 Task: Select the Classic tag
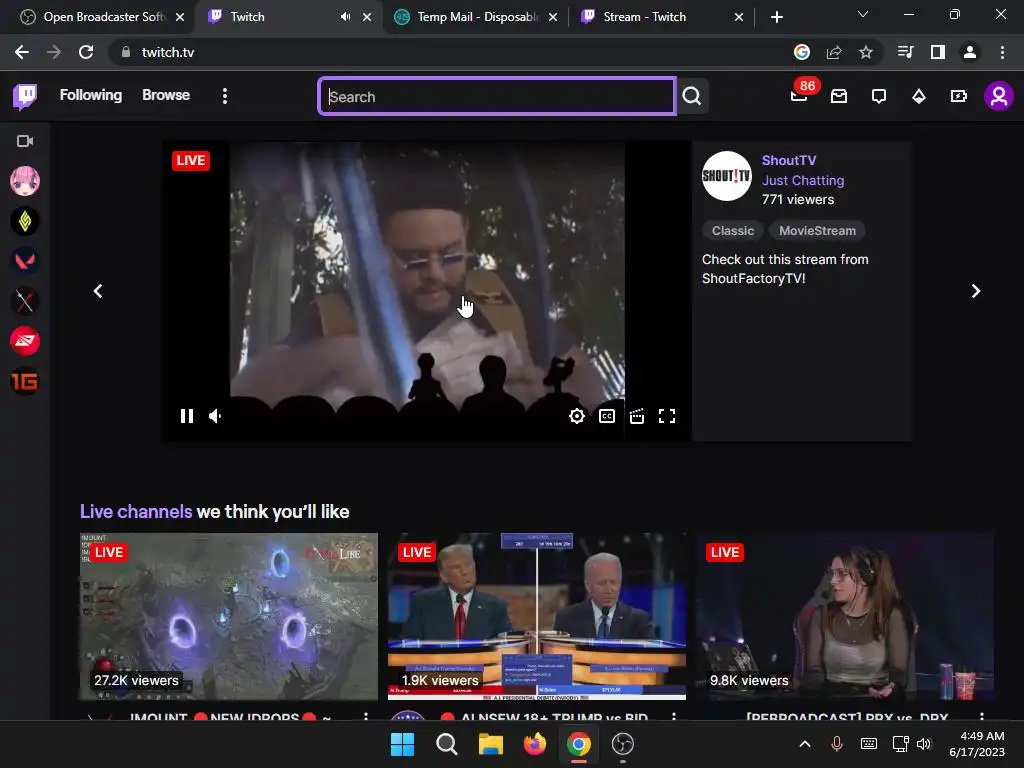point(733,231)
